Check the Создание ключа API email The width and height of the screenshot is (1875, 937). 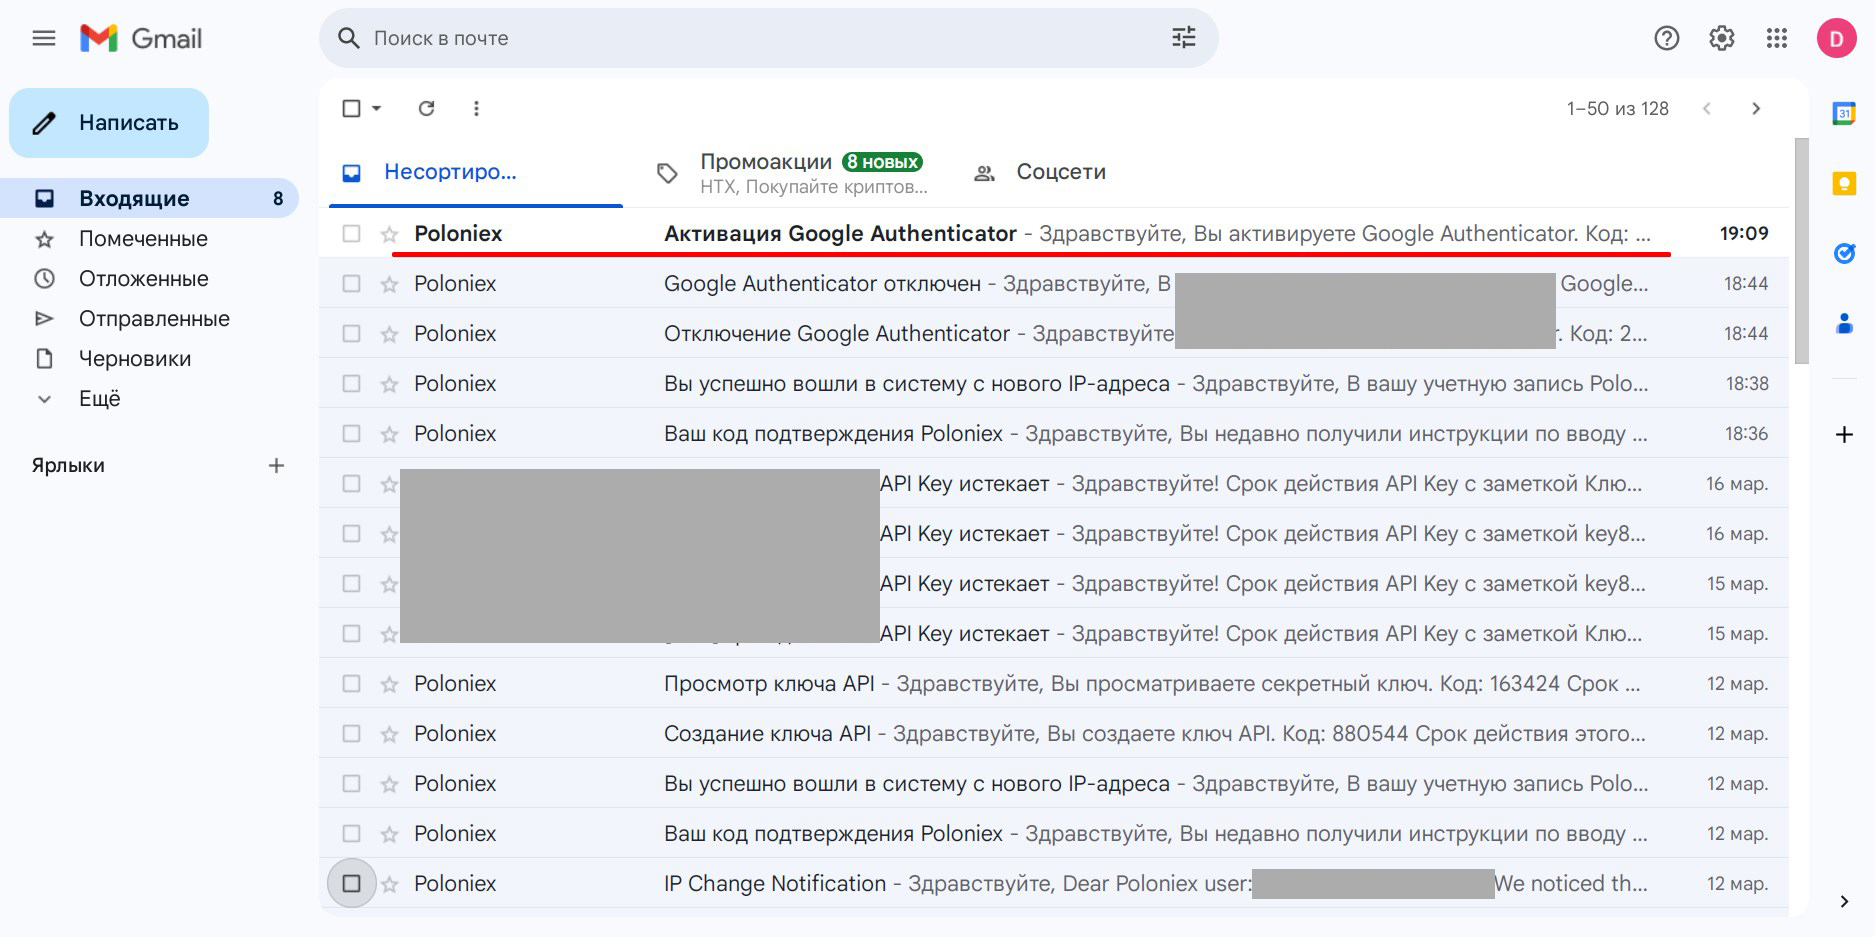click(351, 733)
